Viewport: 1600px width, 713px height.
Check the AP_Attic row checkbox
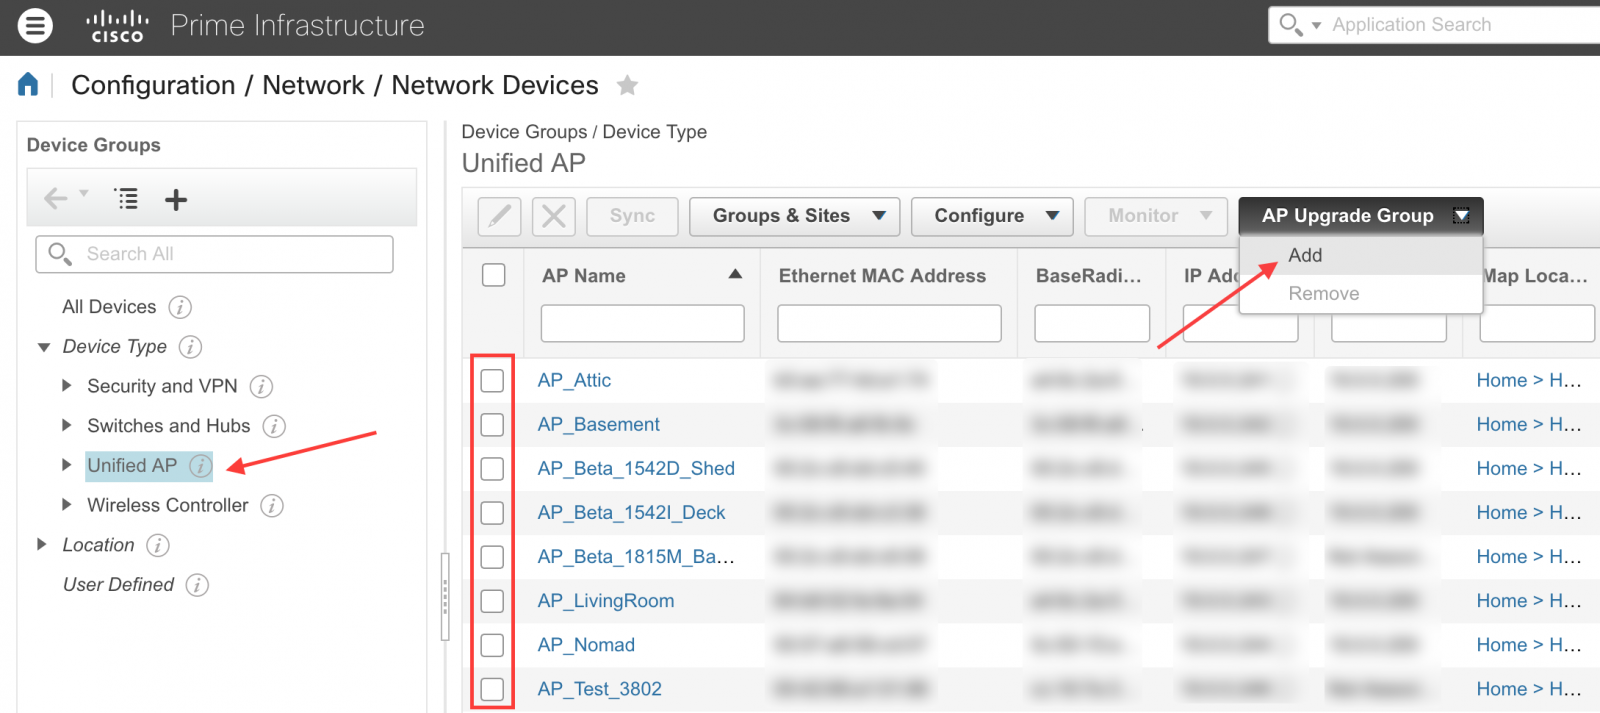(492, 380)
